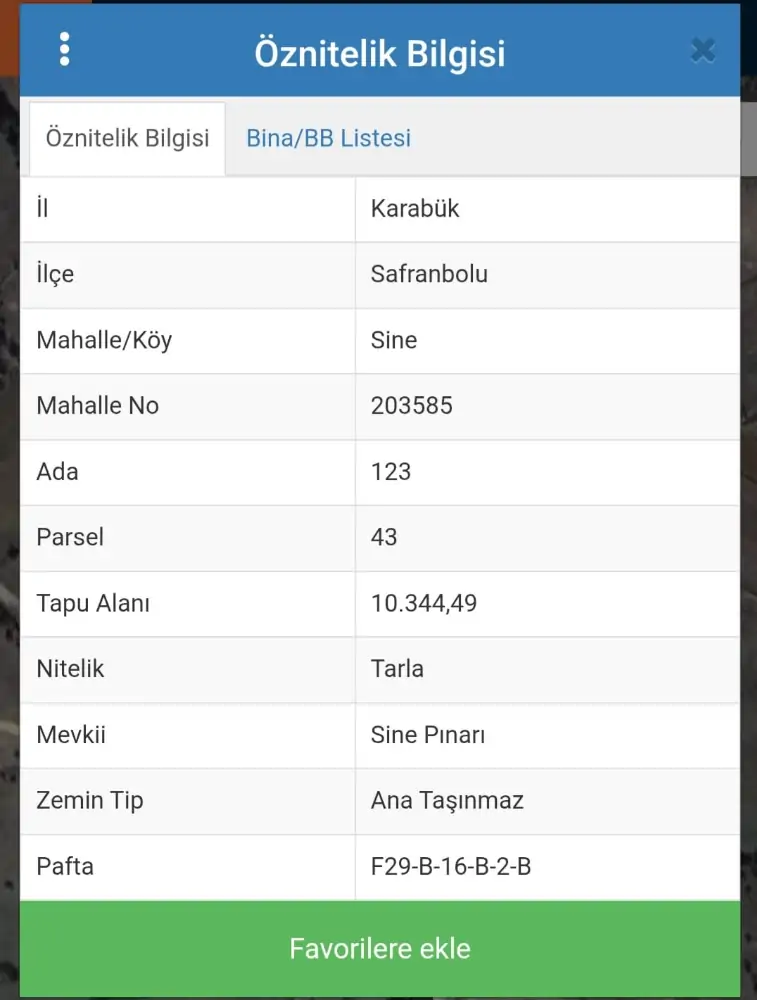This screenshot has height=1000, width=757.
Task: Click the Tapu Alanı value 10.344,49
Action: coord(424,603)
